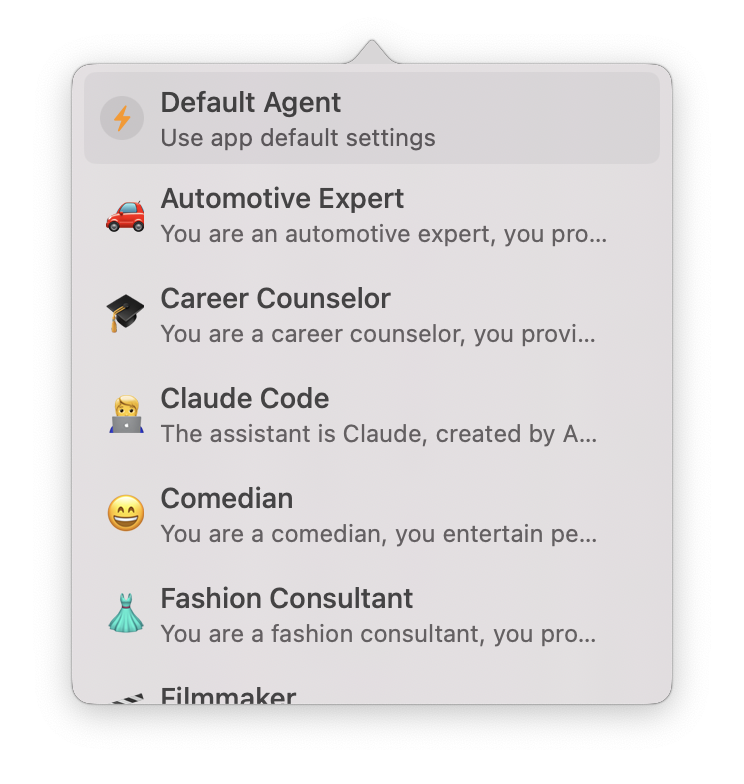Click "You are an automotive expert" description

383,235
